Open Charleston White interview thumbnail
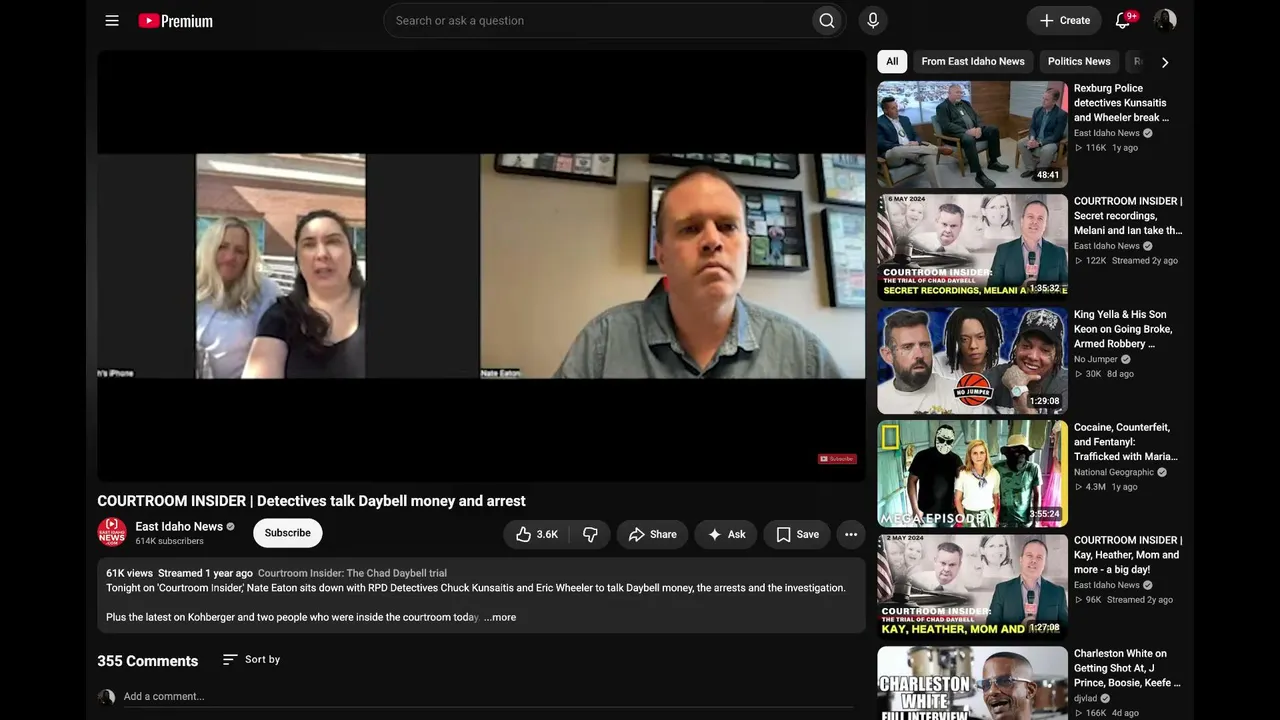This screenshot has height=720, width=1280. 972,683
